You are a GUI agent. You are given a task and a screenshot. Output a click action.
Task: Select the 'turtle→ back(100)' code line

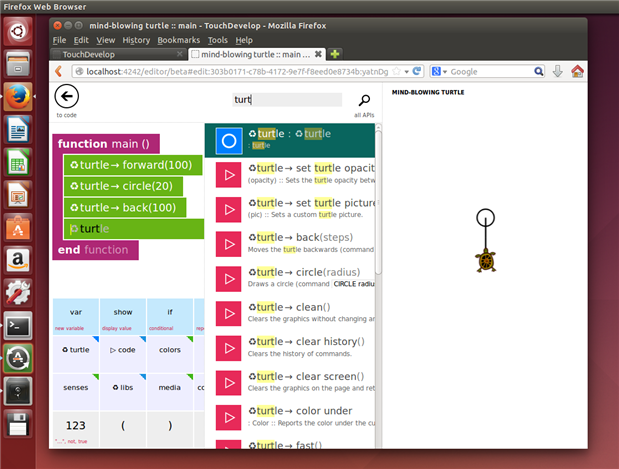125,208
